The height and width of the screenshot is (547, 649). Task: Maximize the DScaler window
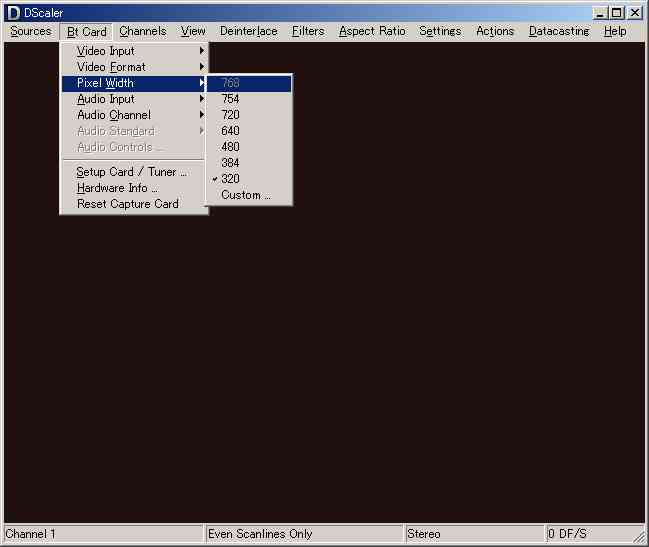pos(616,13)
